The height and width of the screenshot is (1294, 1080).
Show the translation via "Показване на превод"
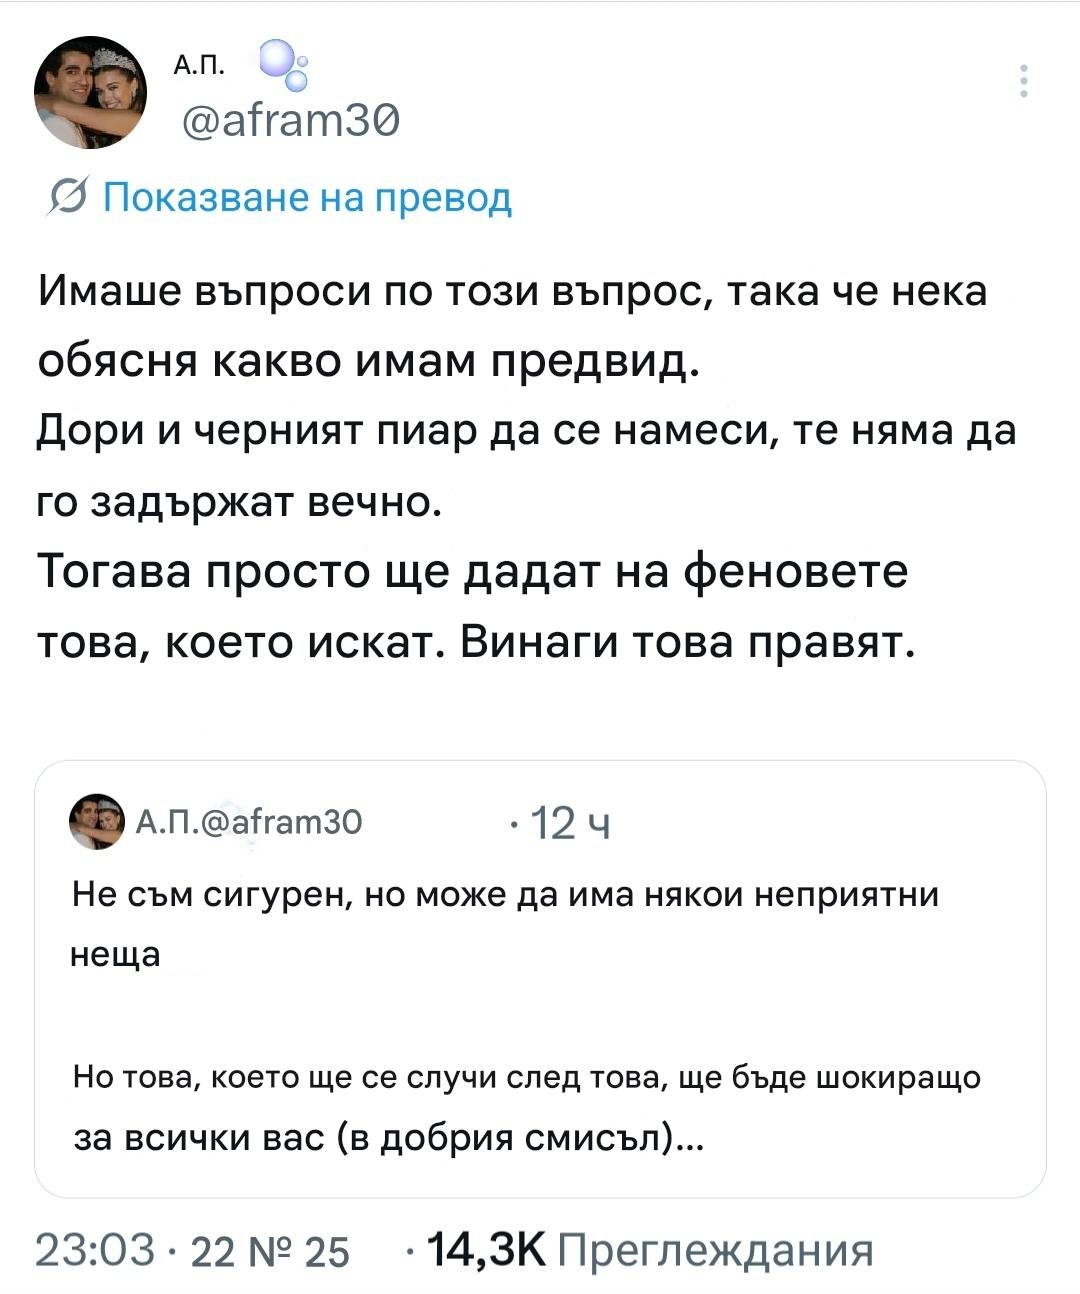(x=307, y=199)
